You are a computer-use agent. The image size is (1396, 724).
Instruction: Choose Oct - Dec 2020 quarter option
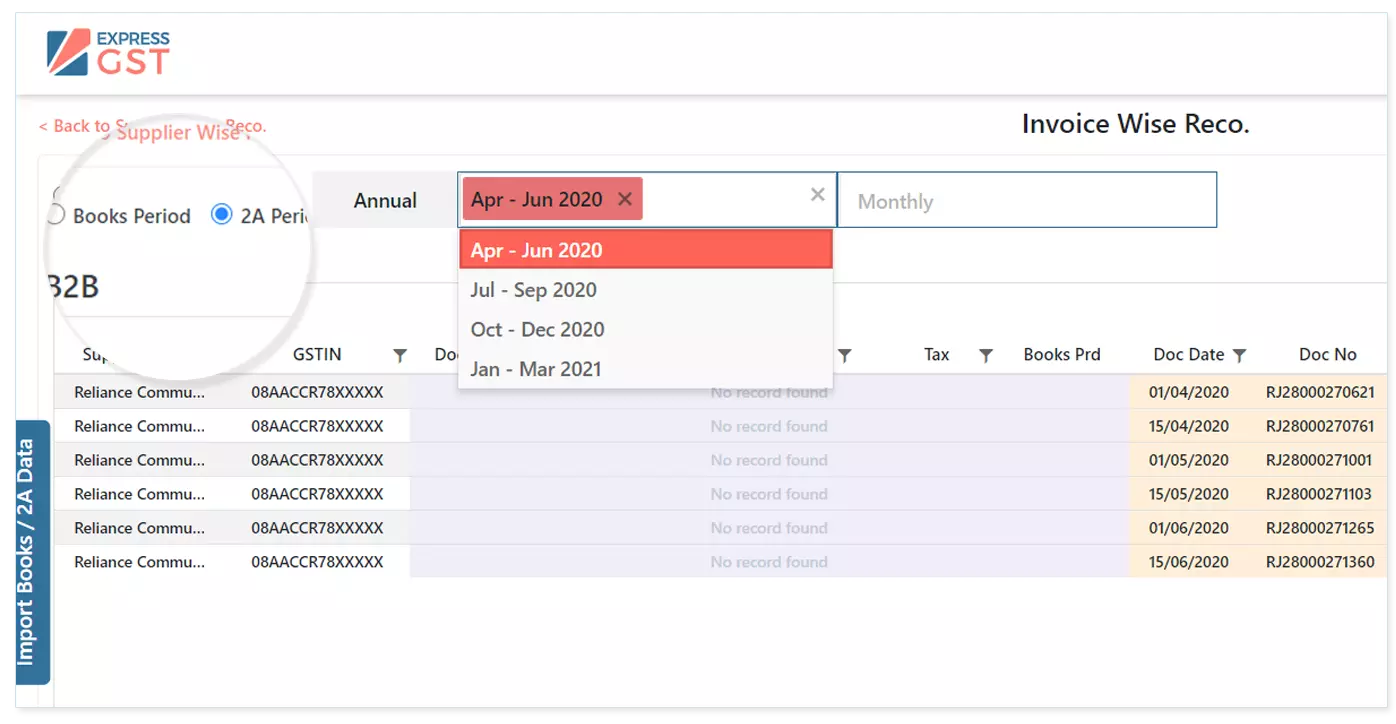point(537,329)
